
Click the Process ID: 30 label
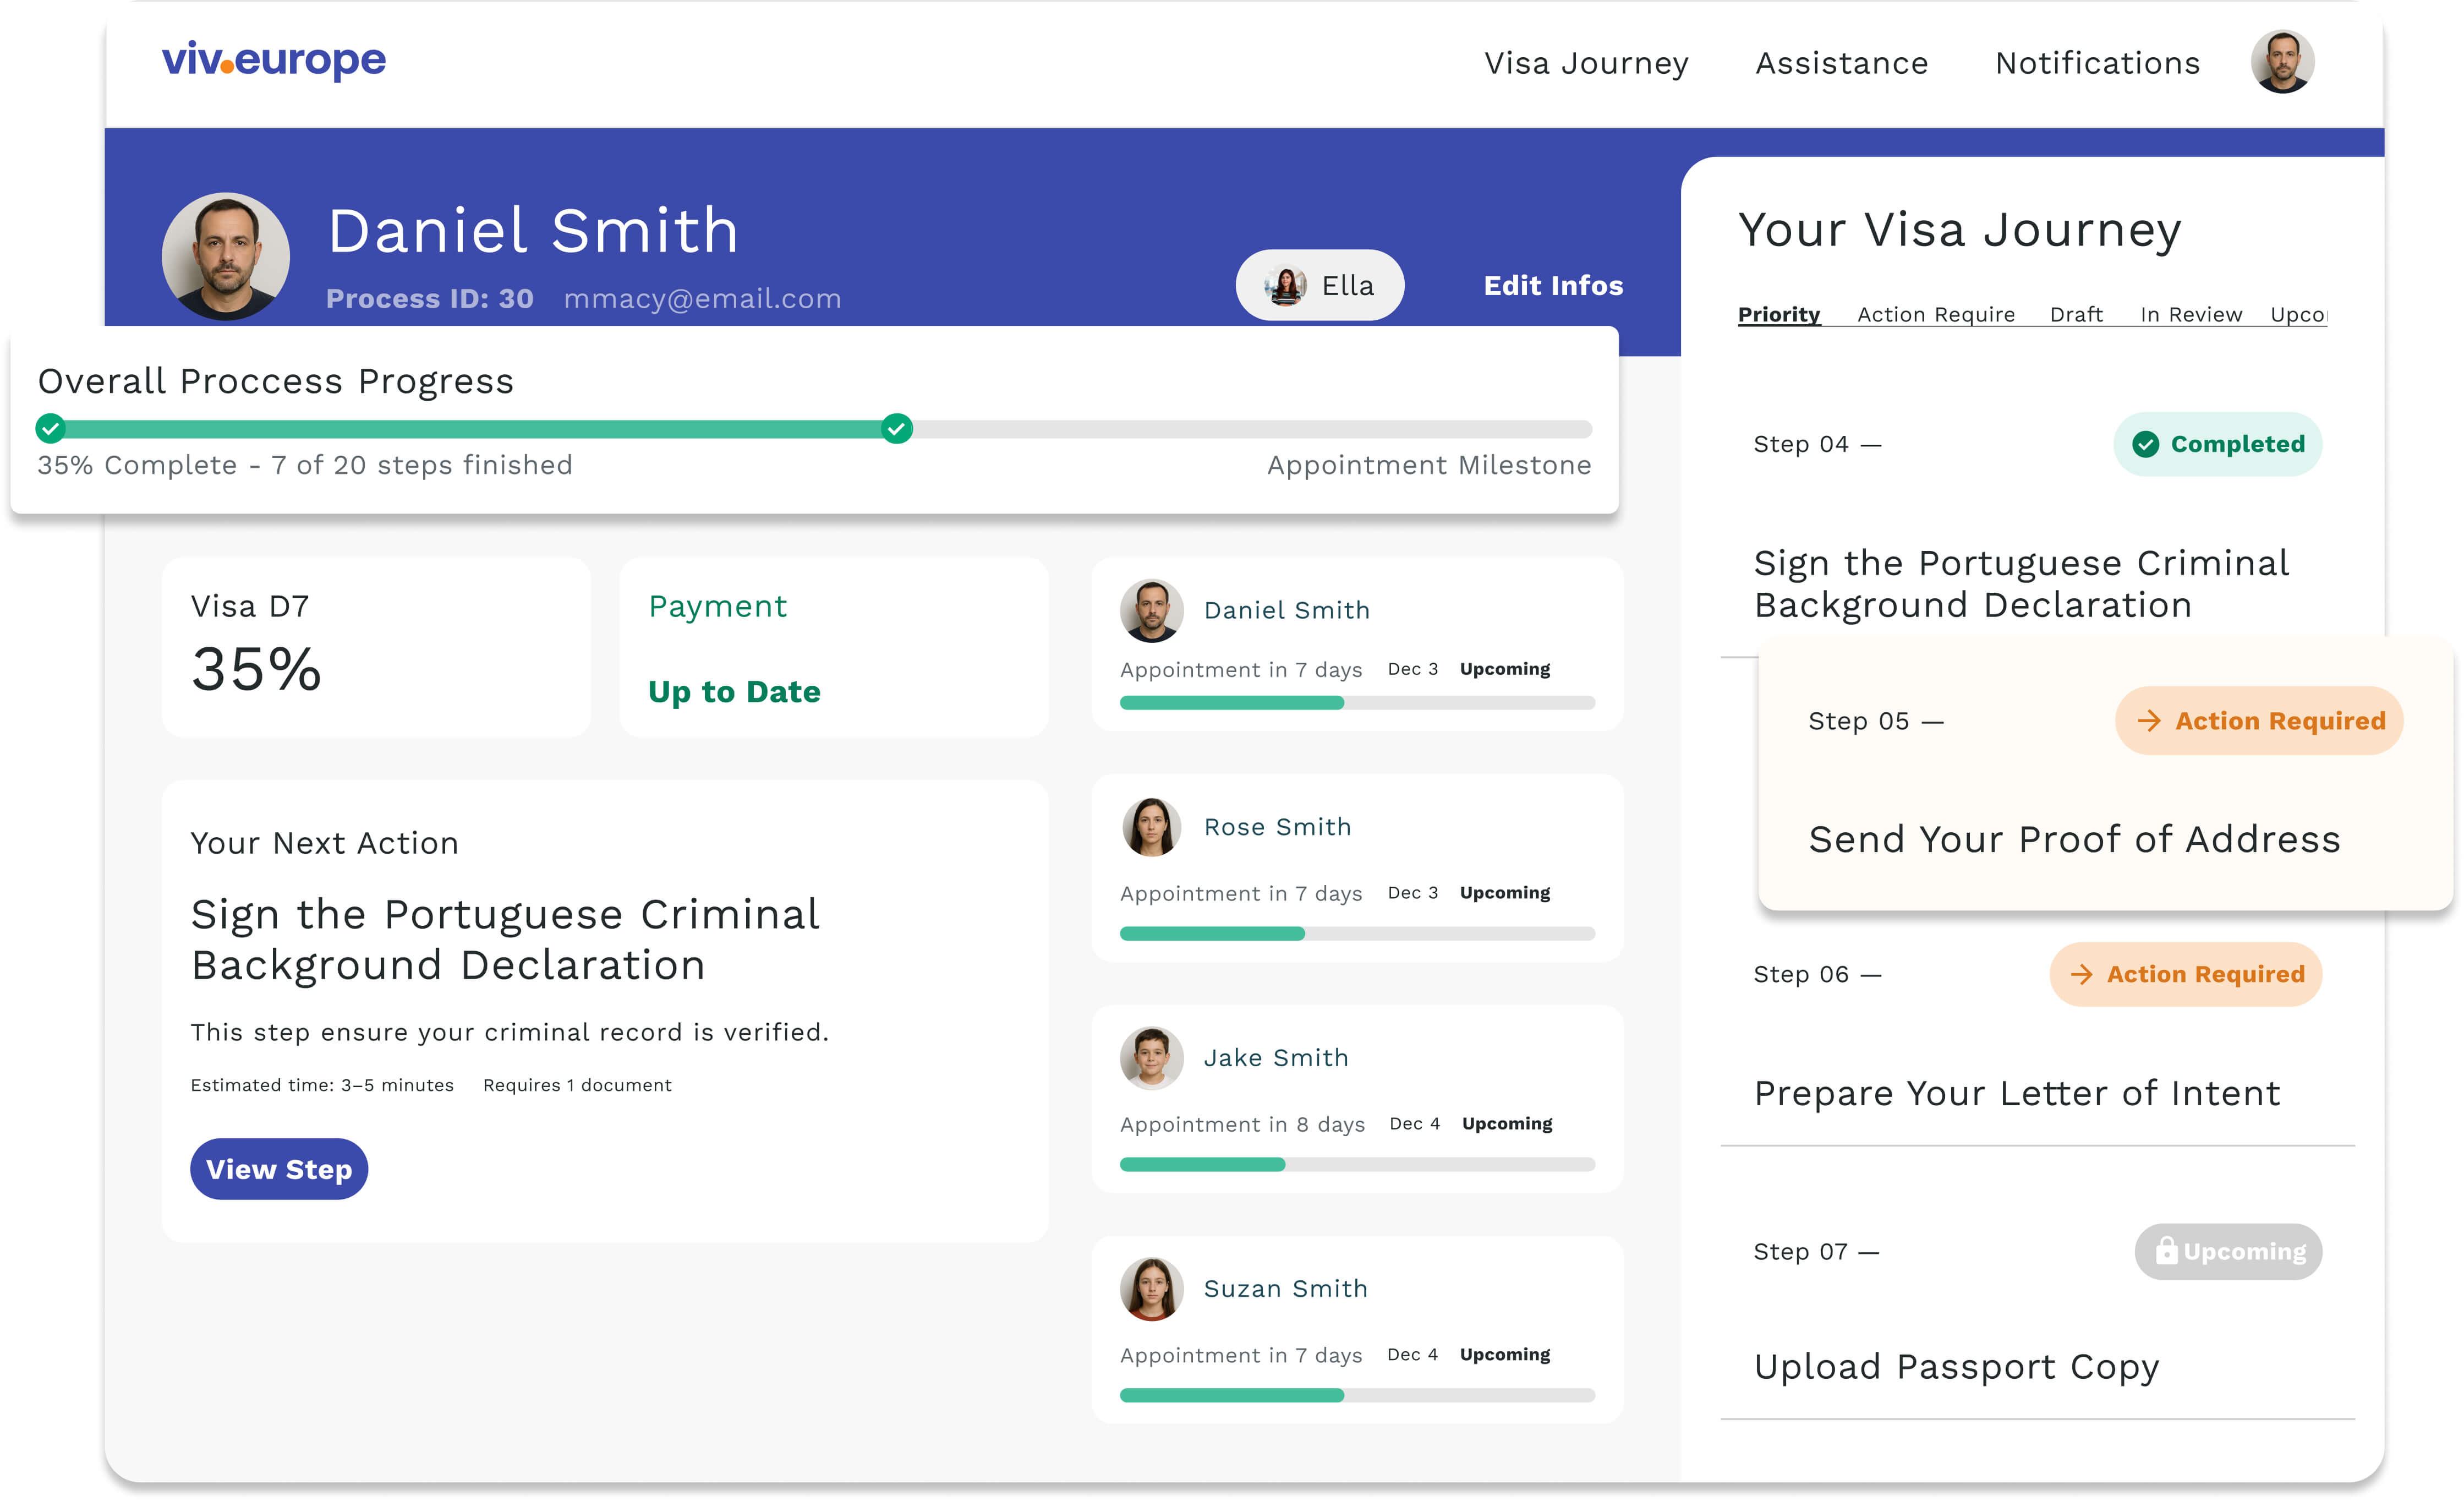click(429, 299)
